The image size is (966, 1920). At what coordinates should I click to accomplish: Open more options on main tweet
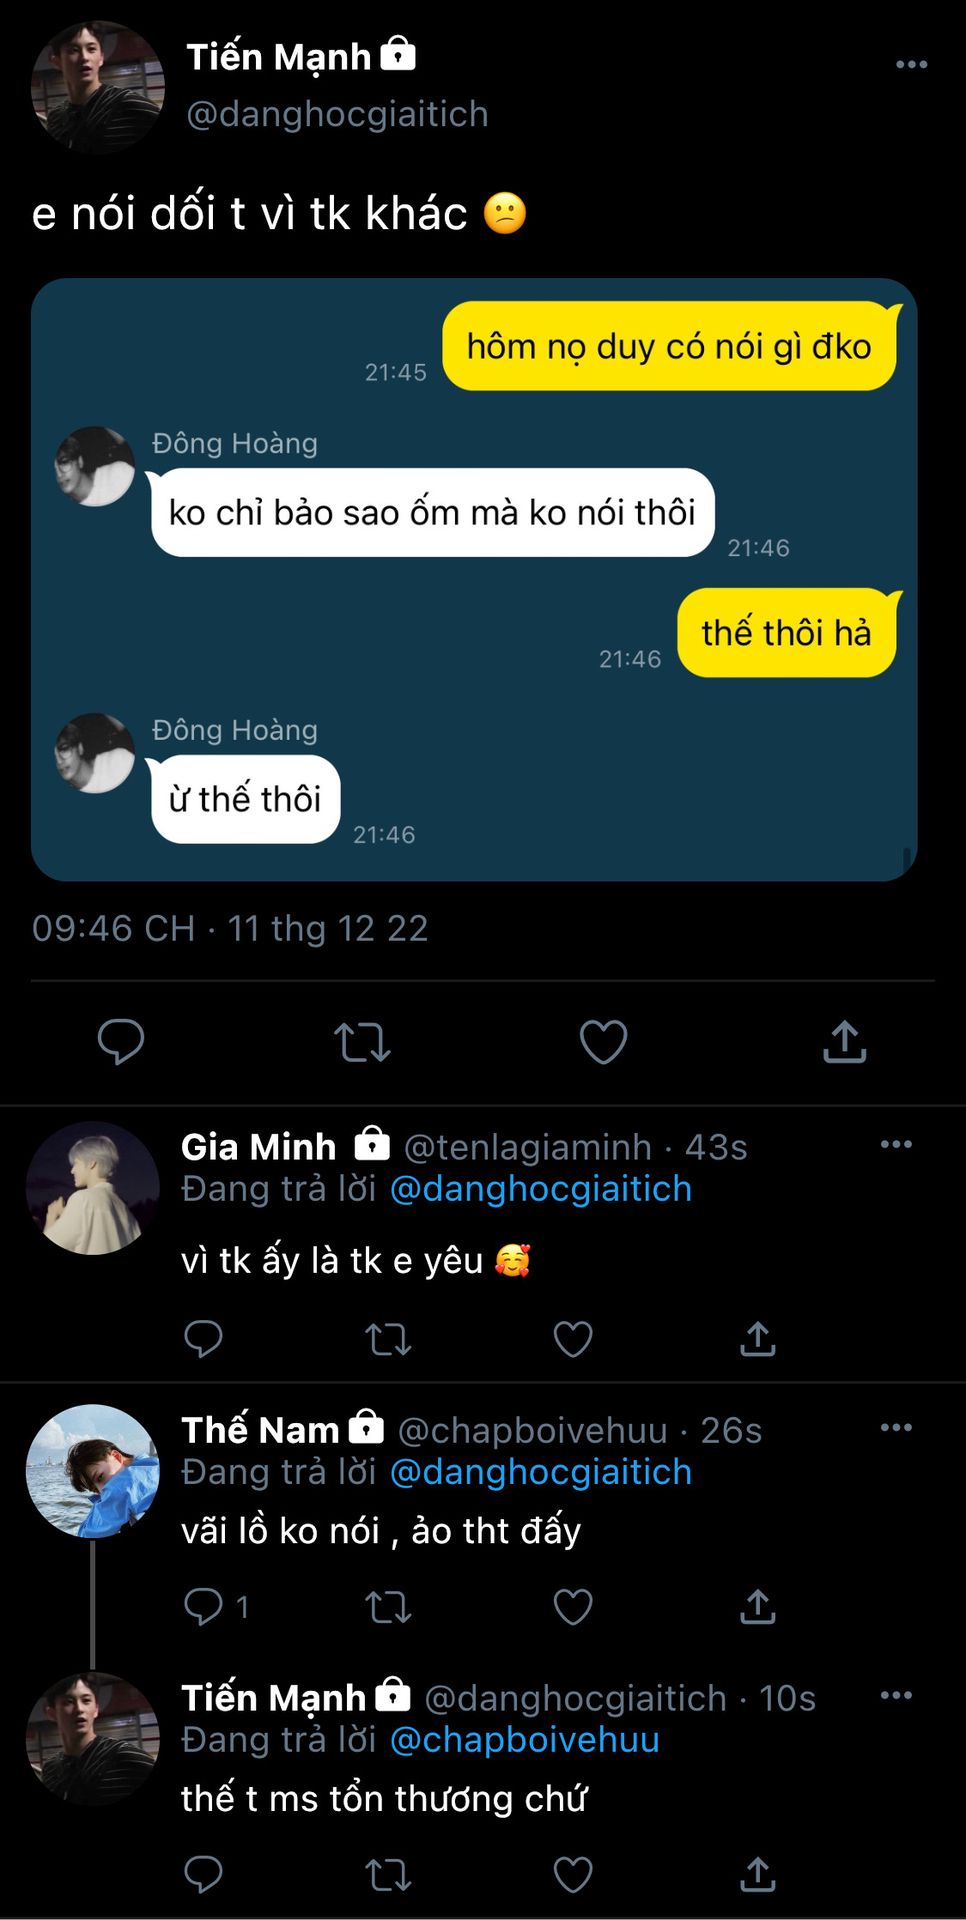(x=911, y=65)
